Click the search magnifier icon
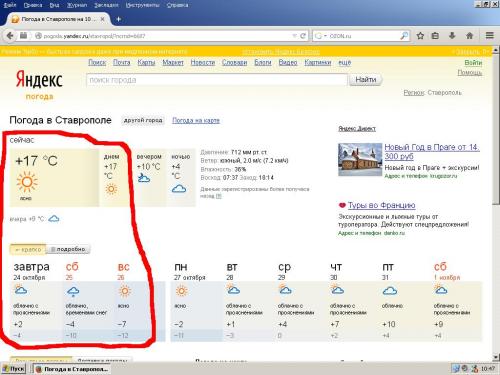Viewport: 500px width, 375px height. [x=404, y=36]
